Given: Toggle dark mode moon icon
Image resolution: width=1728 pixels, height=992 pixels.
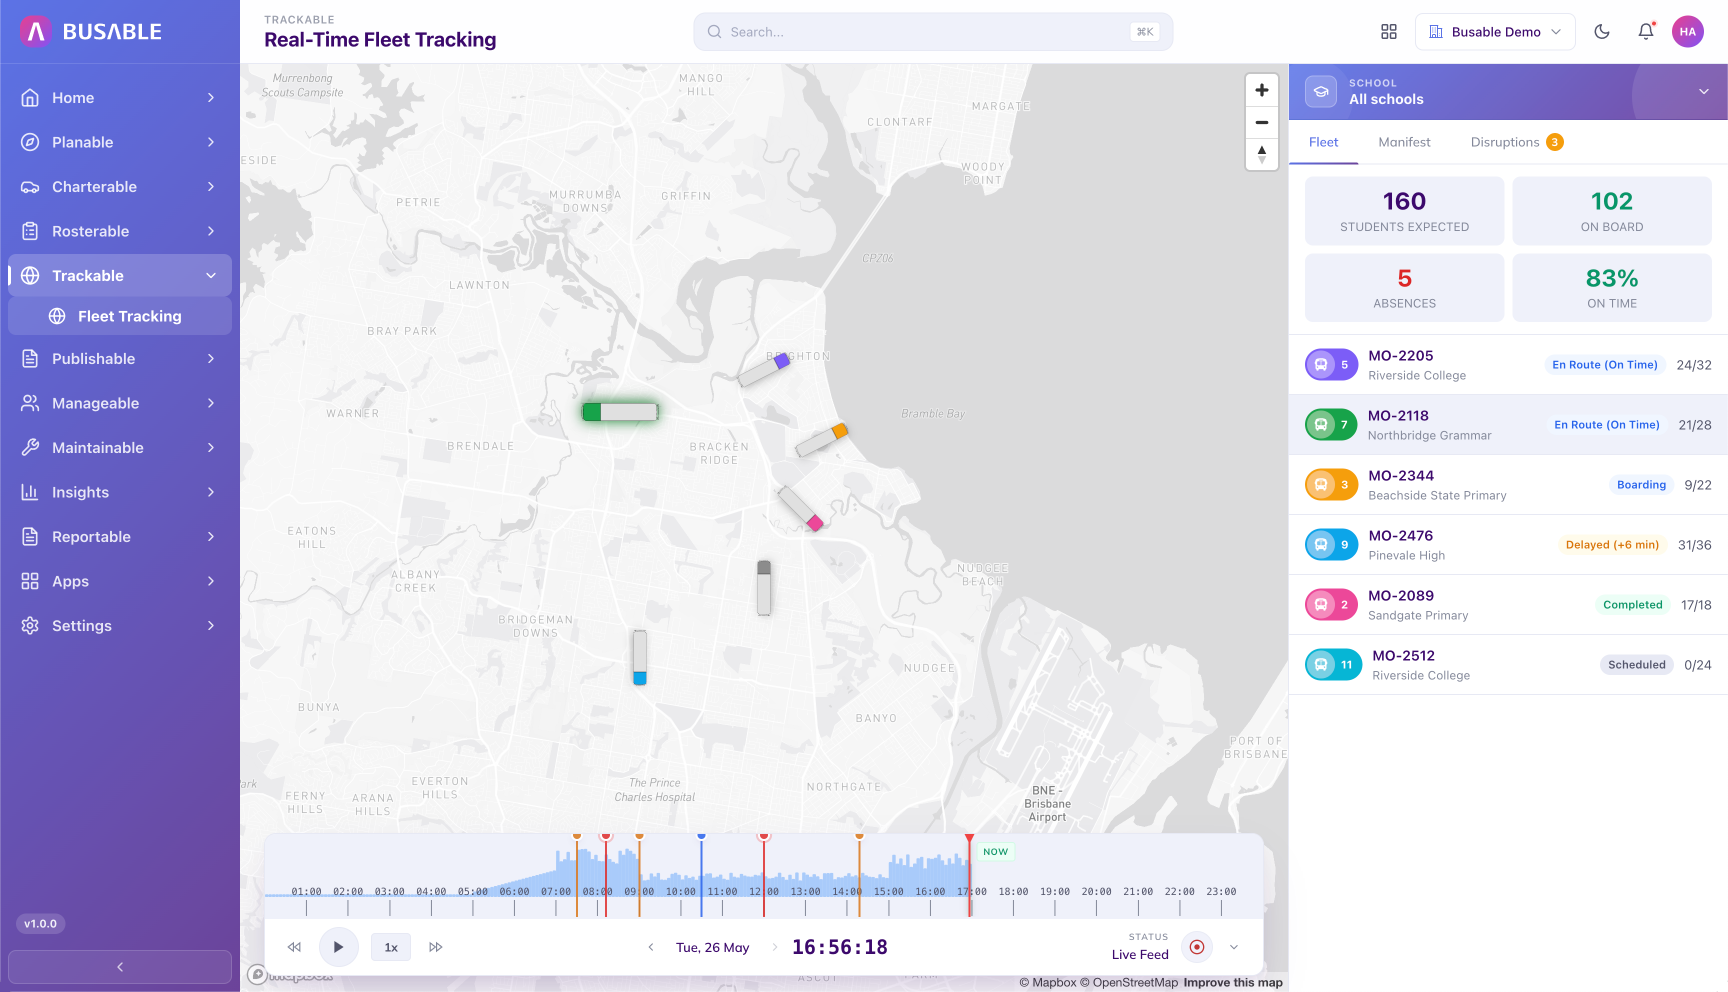Looking at the screenshot, I should [x=1602, y=32].
